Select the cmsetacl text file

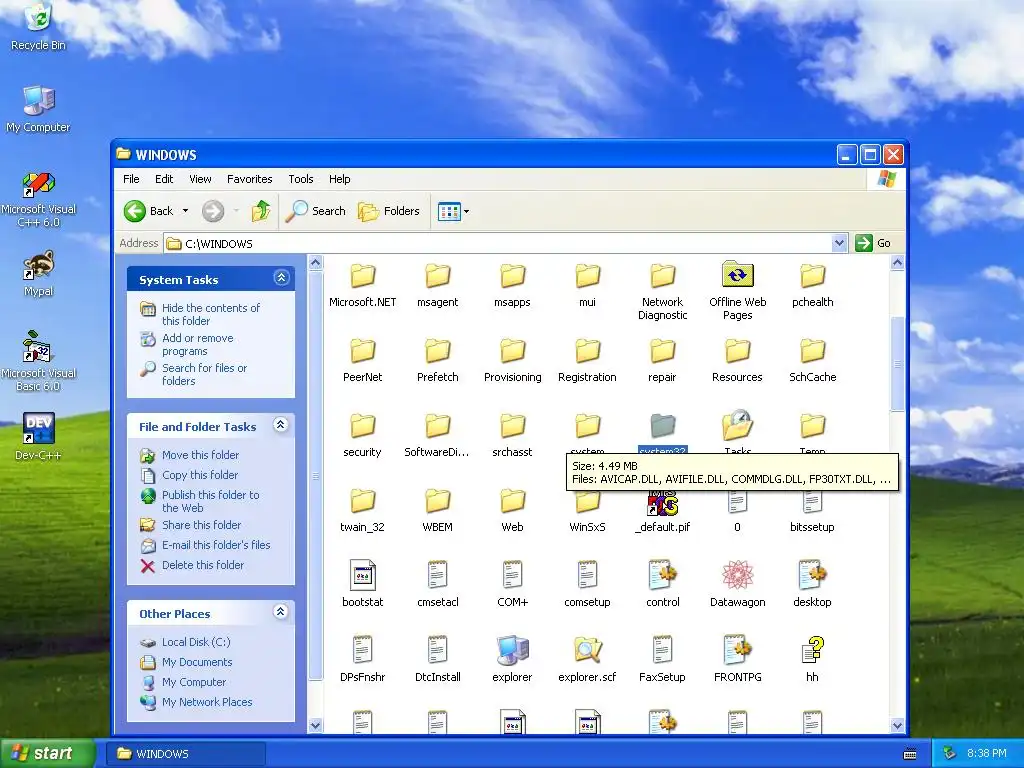pos(438,584)
